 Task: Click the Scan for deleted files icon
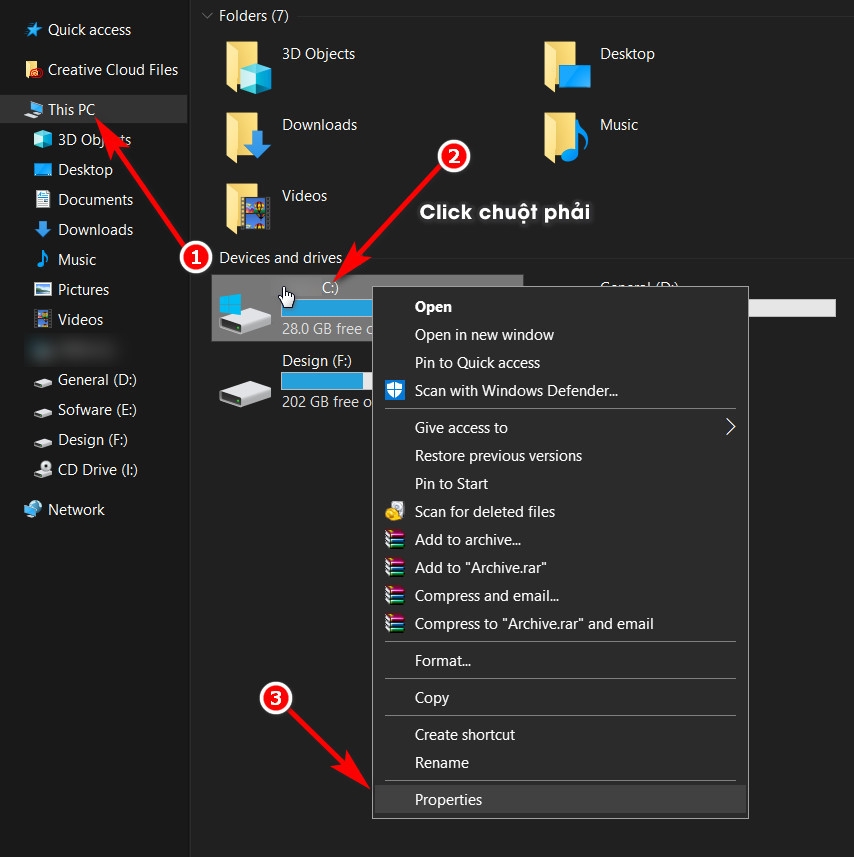(x=394, y=511)
